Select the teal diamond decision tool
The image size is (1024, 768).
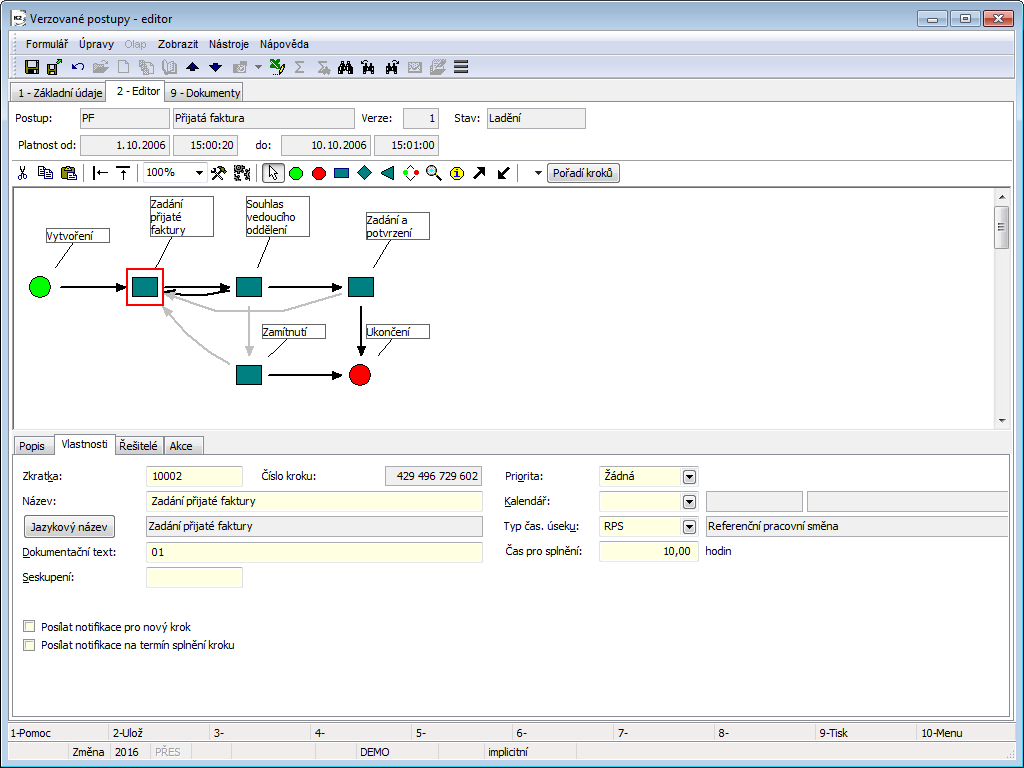click(x=364, y=173)
